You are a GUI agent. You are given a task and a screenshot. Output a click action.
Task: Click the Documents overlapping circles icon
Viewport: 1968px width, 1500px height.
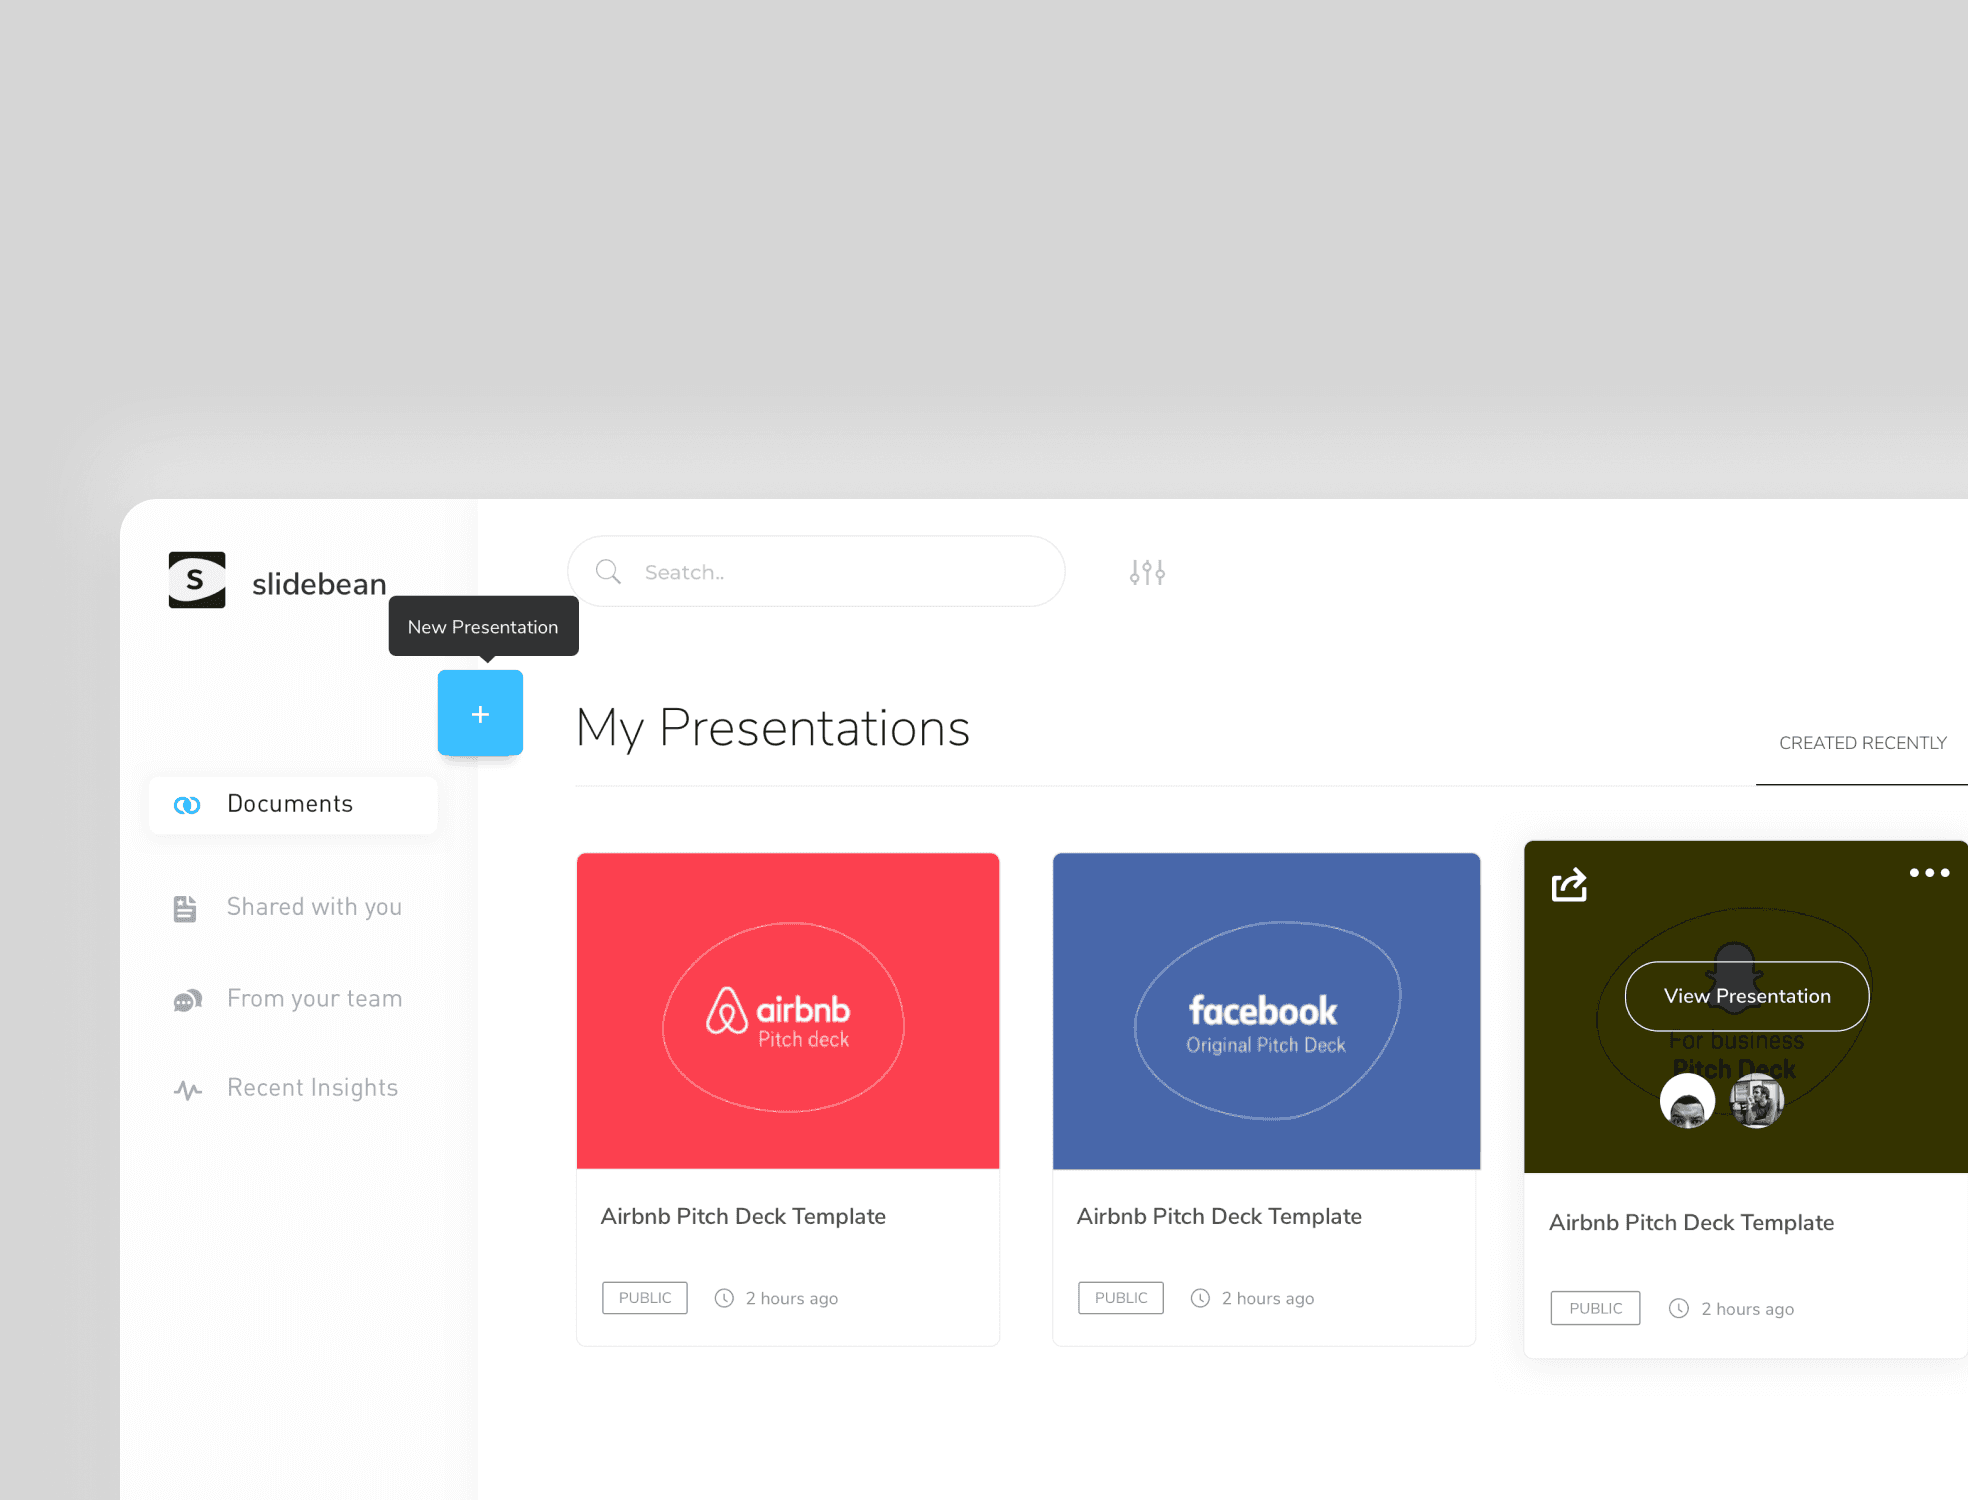pyautogui.click(x=187, y=805)
